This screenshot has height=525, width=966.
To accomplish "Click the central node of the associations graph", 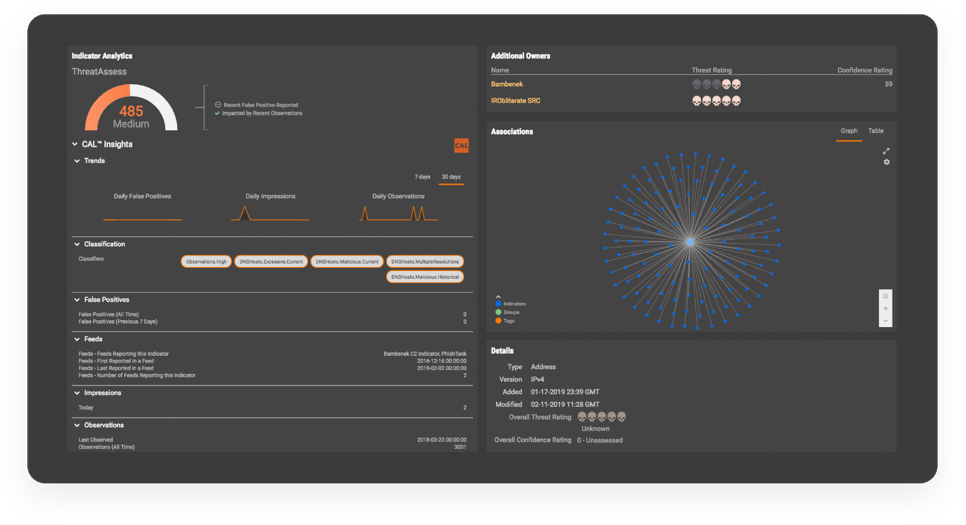I will click(x=690, y=242).
